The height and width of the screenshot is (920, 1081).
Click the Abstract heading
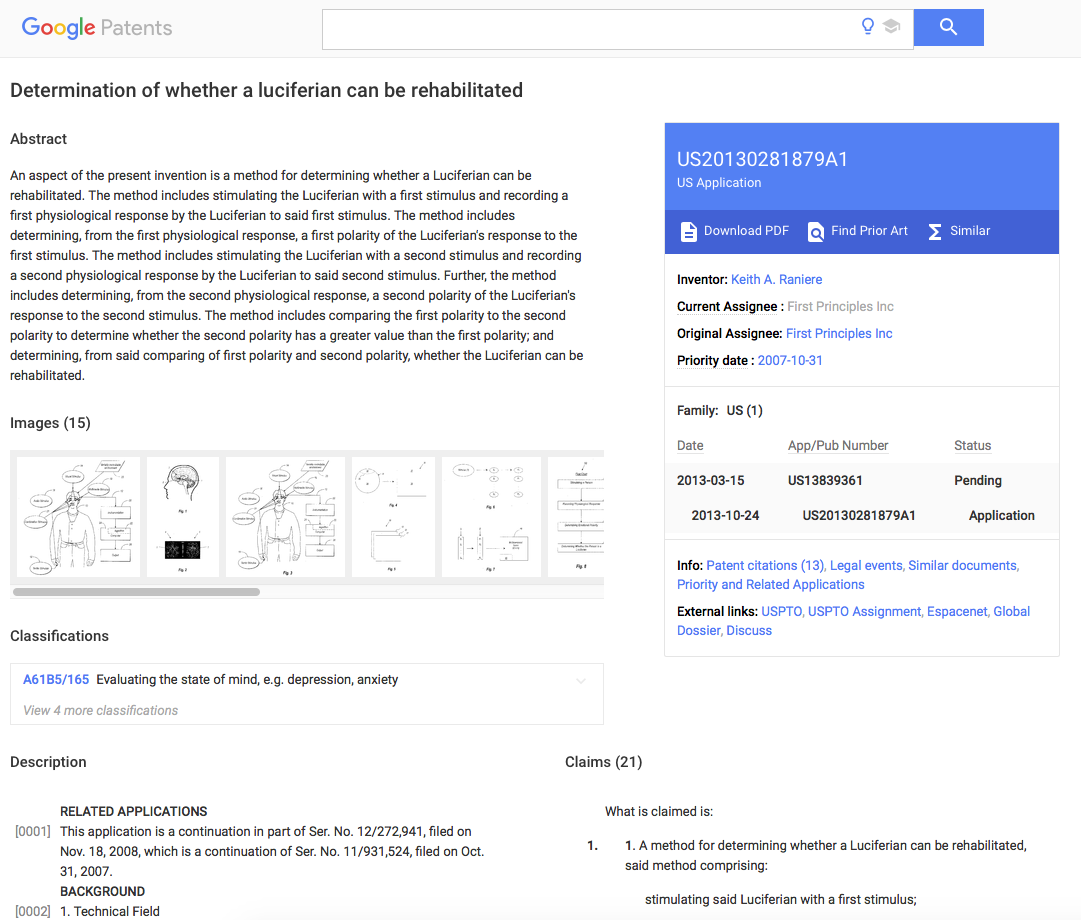(39, 139)
